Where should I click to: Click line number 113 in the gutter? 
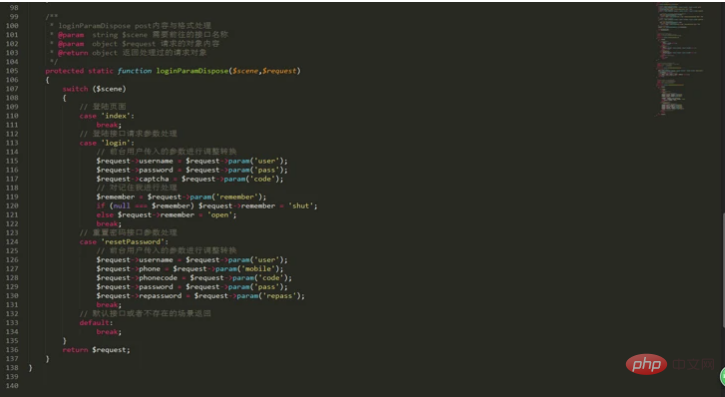[12, 143]
